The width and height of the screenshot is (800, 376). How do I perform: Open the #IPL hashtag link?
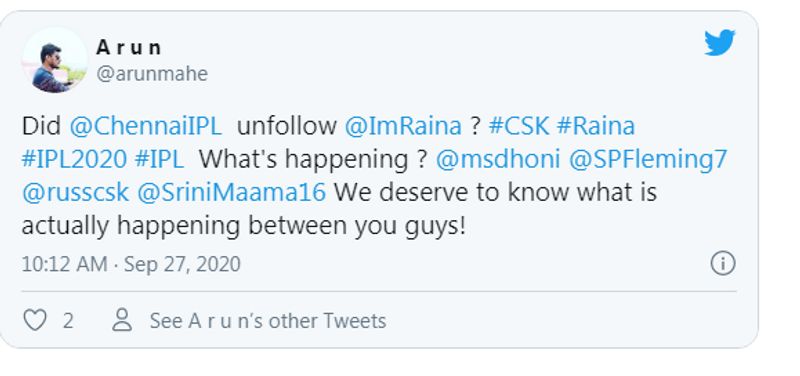(x=159, y=159)
